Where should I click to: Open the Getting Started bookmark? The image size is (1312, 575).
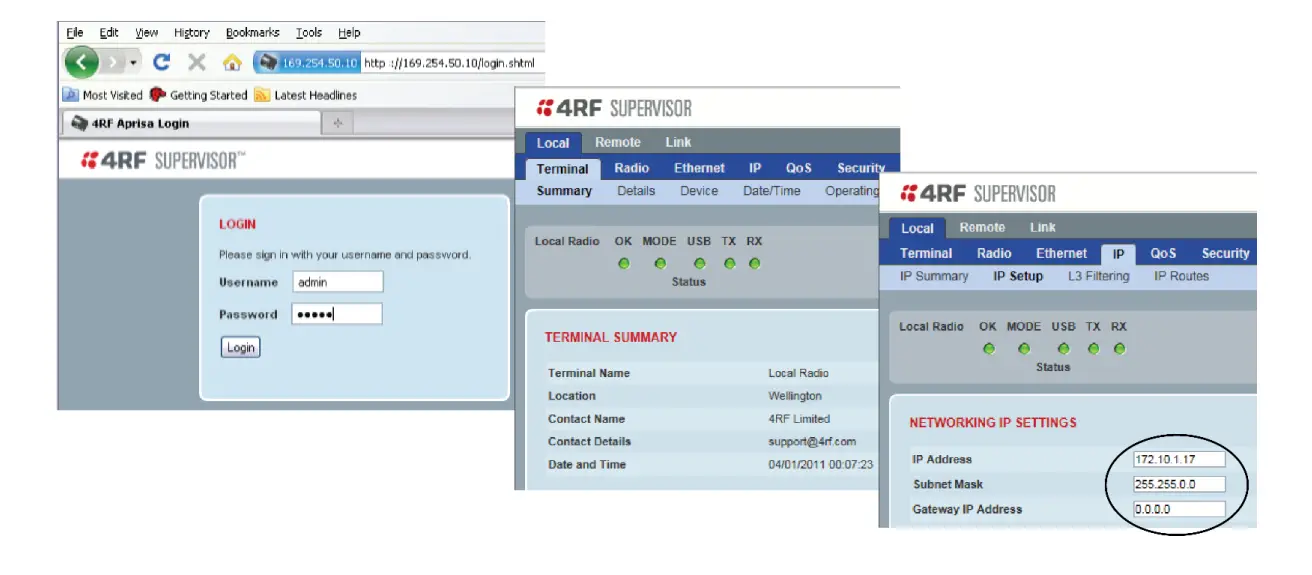[x=198, y=95]
